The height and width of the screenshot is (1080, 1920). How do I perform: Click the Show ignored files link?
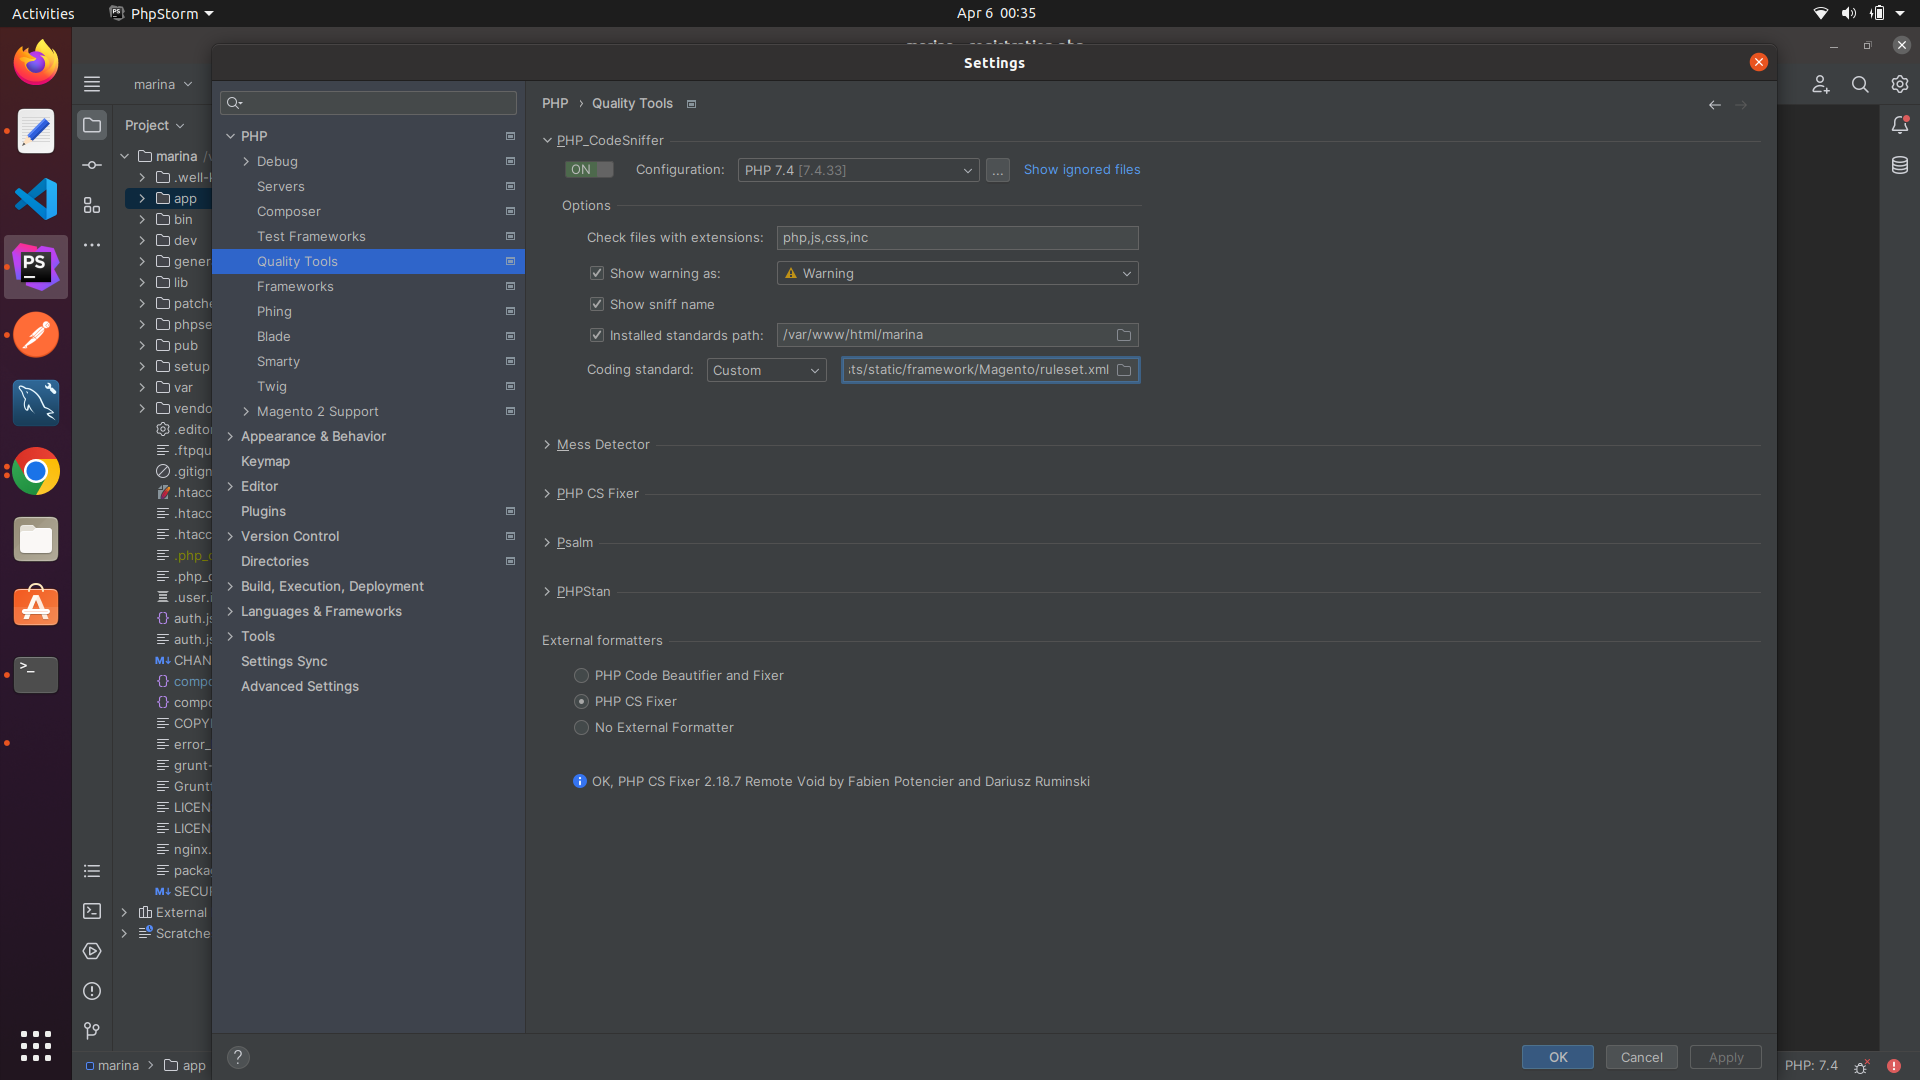point(1082,170)
